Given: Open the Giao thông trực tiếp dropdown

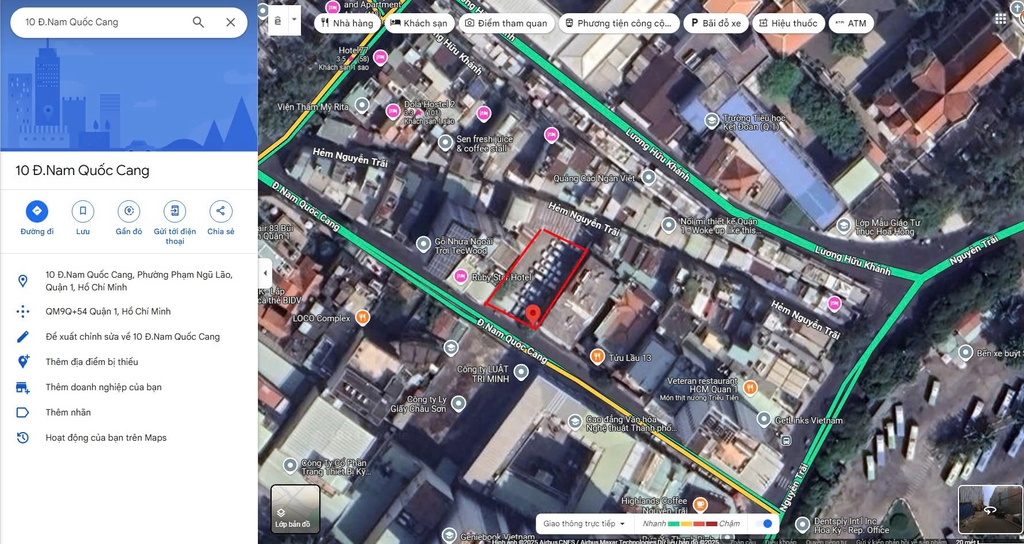Looking at the screenshot, I should (x=584, y=524).
